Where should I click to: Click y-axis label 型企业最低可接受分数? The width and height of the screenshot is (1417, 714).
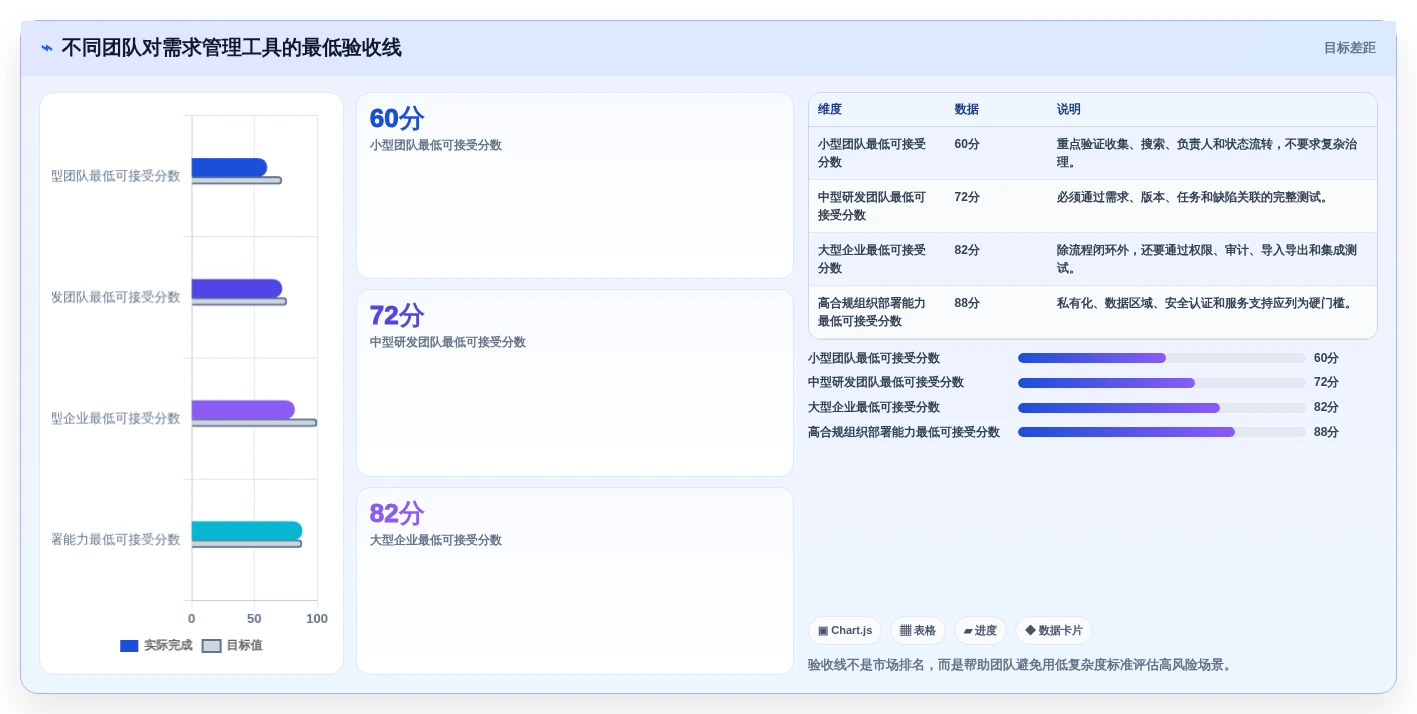pyautogui.click(x=116, y=418)
